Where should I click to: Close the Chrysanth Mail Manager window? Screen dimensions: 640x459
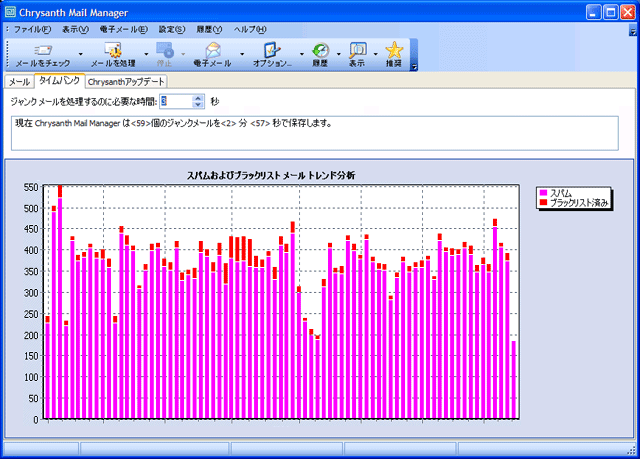628,12
